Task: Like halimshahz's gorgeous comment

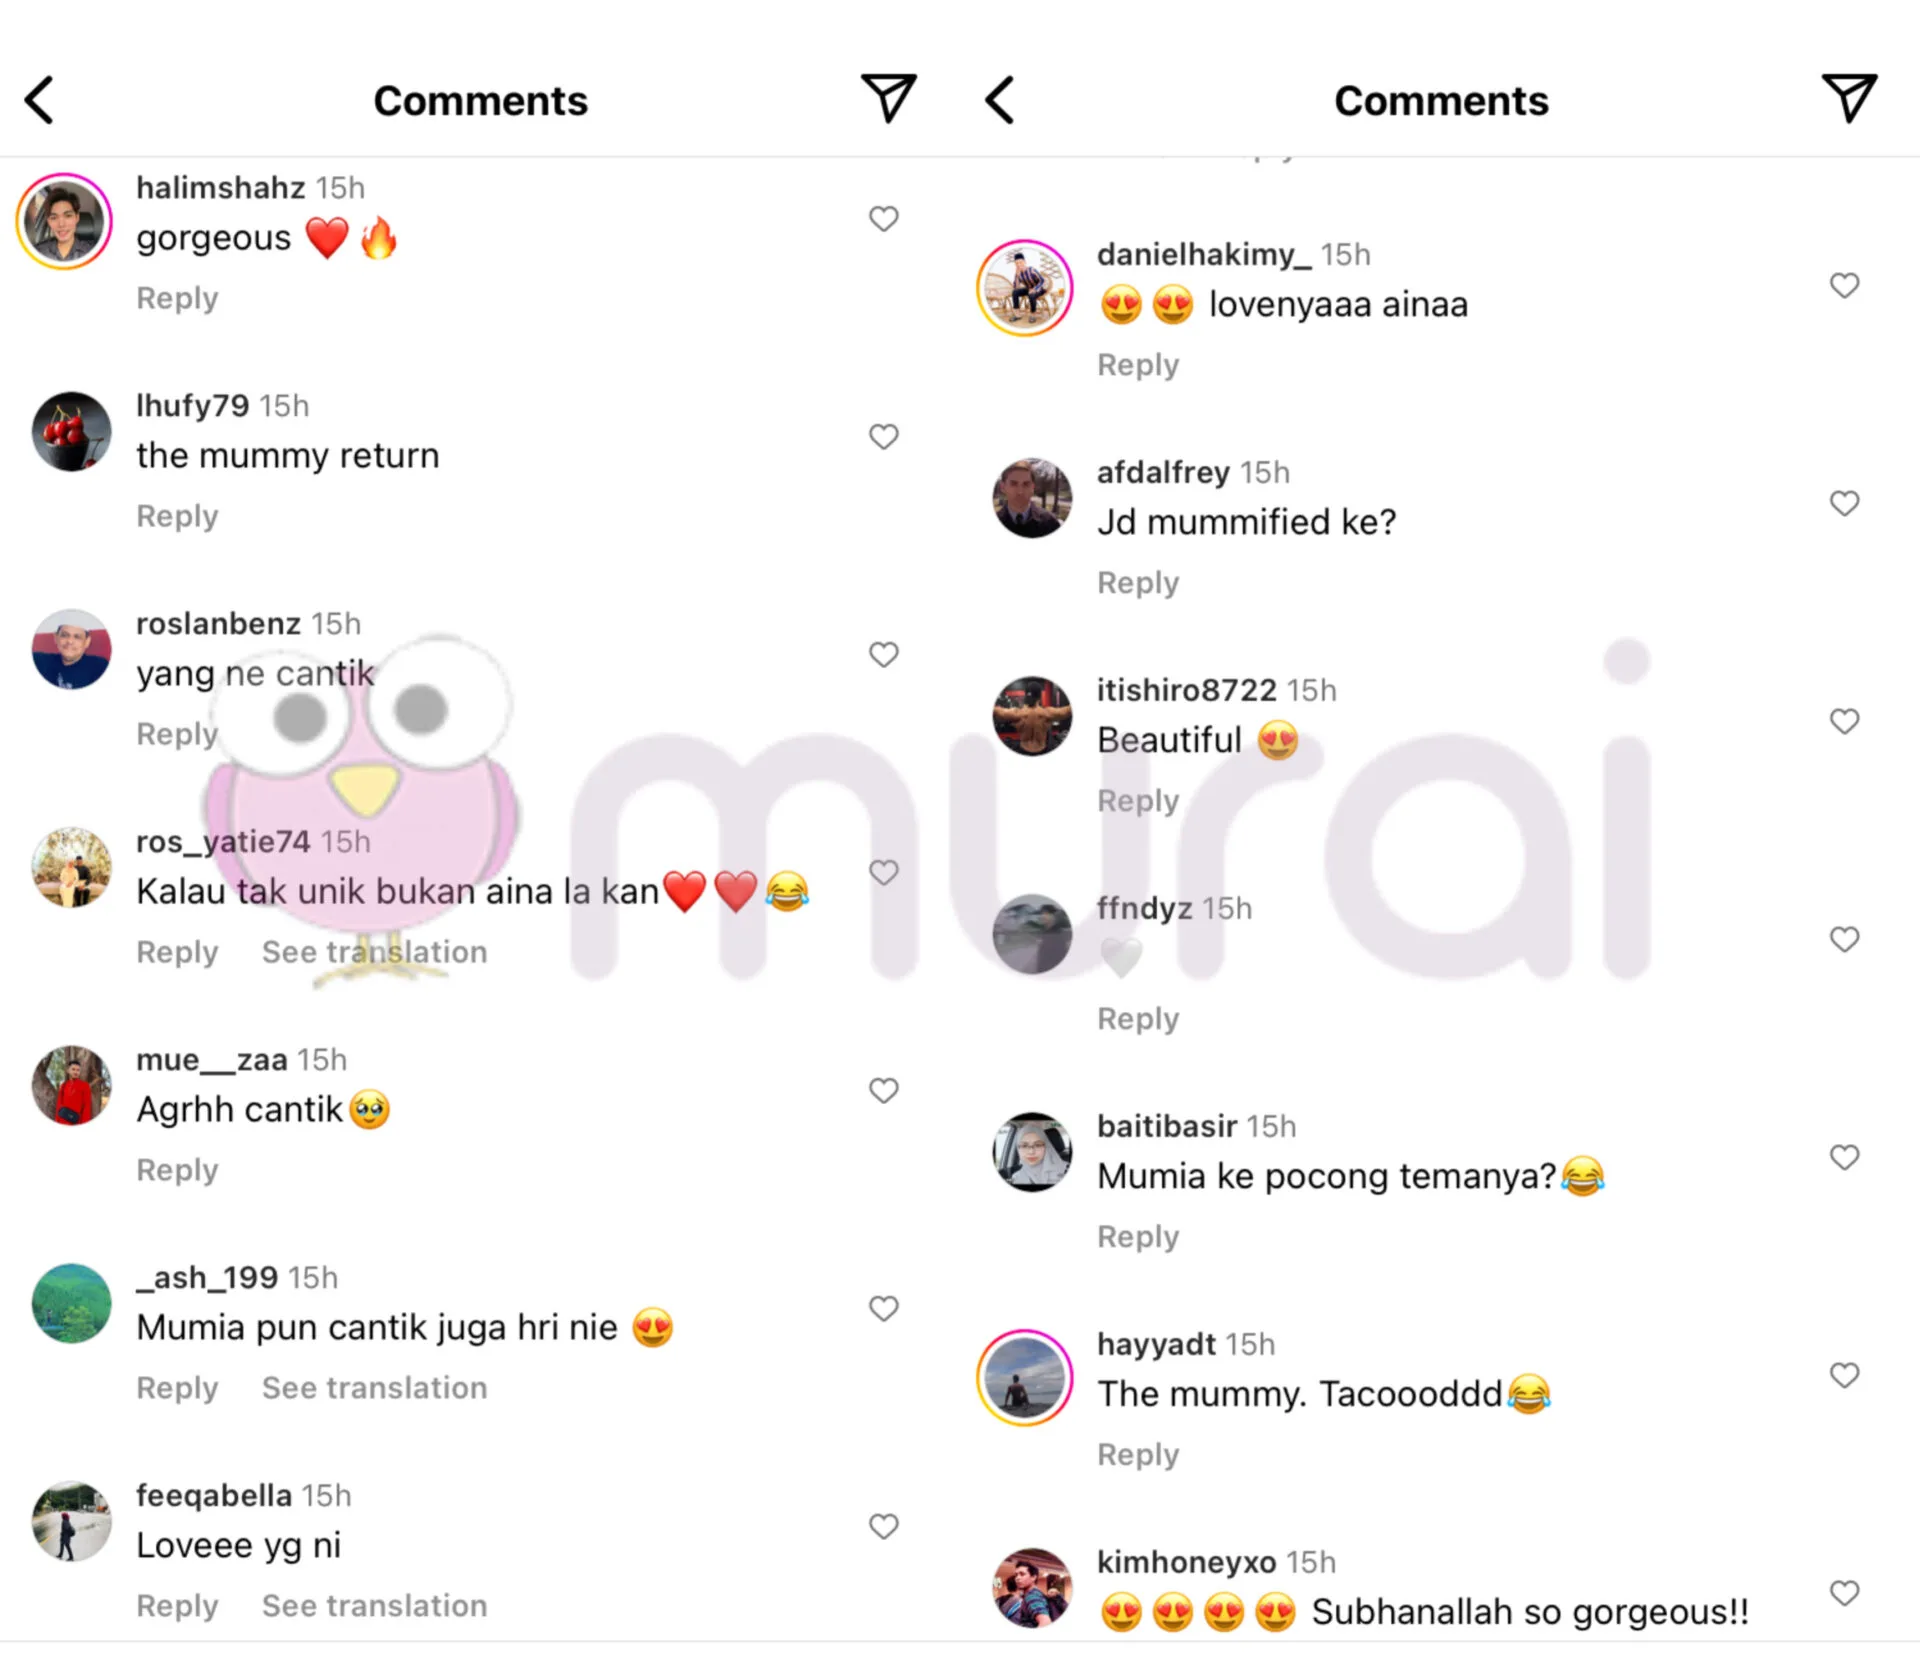Action: click(883, 218)
